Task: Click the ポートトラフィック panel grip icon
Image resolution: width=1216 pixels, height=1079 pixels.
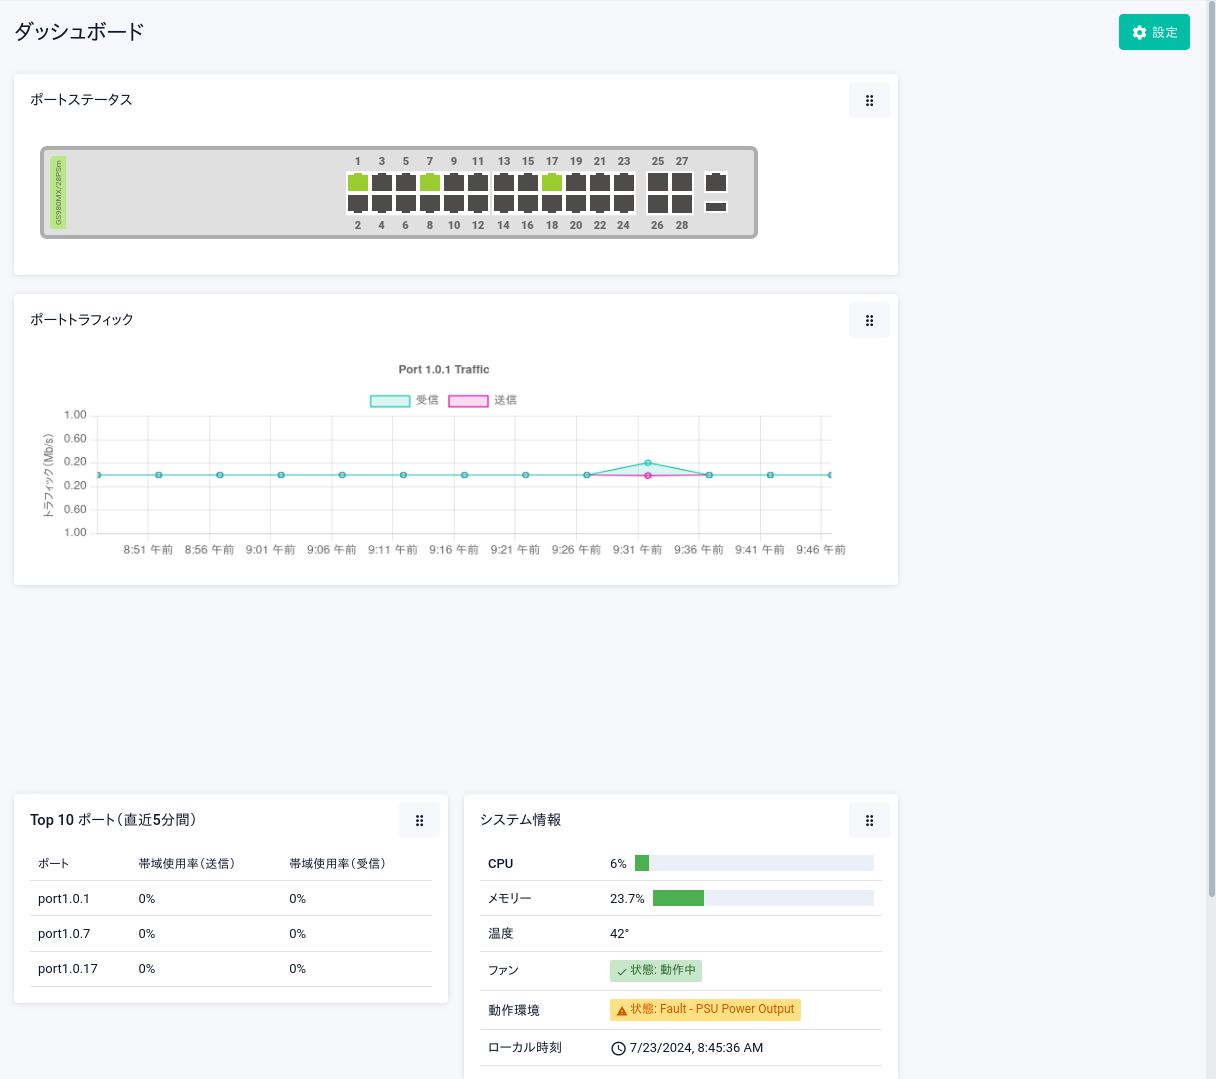Action: (x=869, y=320)
